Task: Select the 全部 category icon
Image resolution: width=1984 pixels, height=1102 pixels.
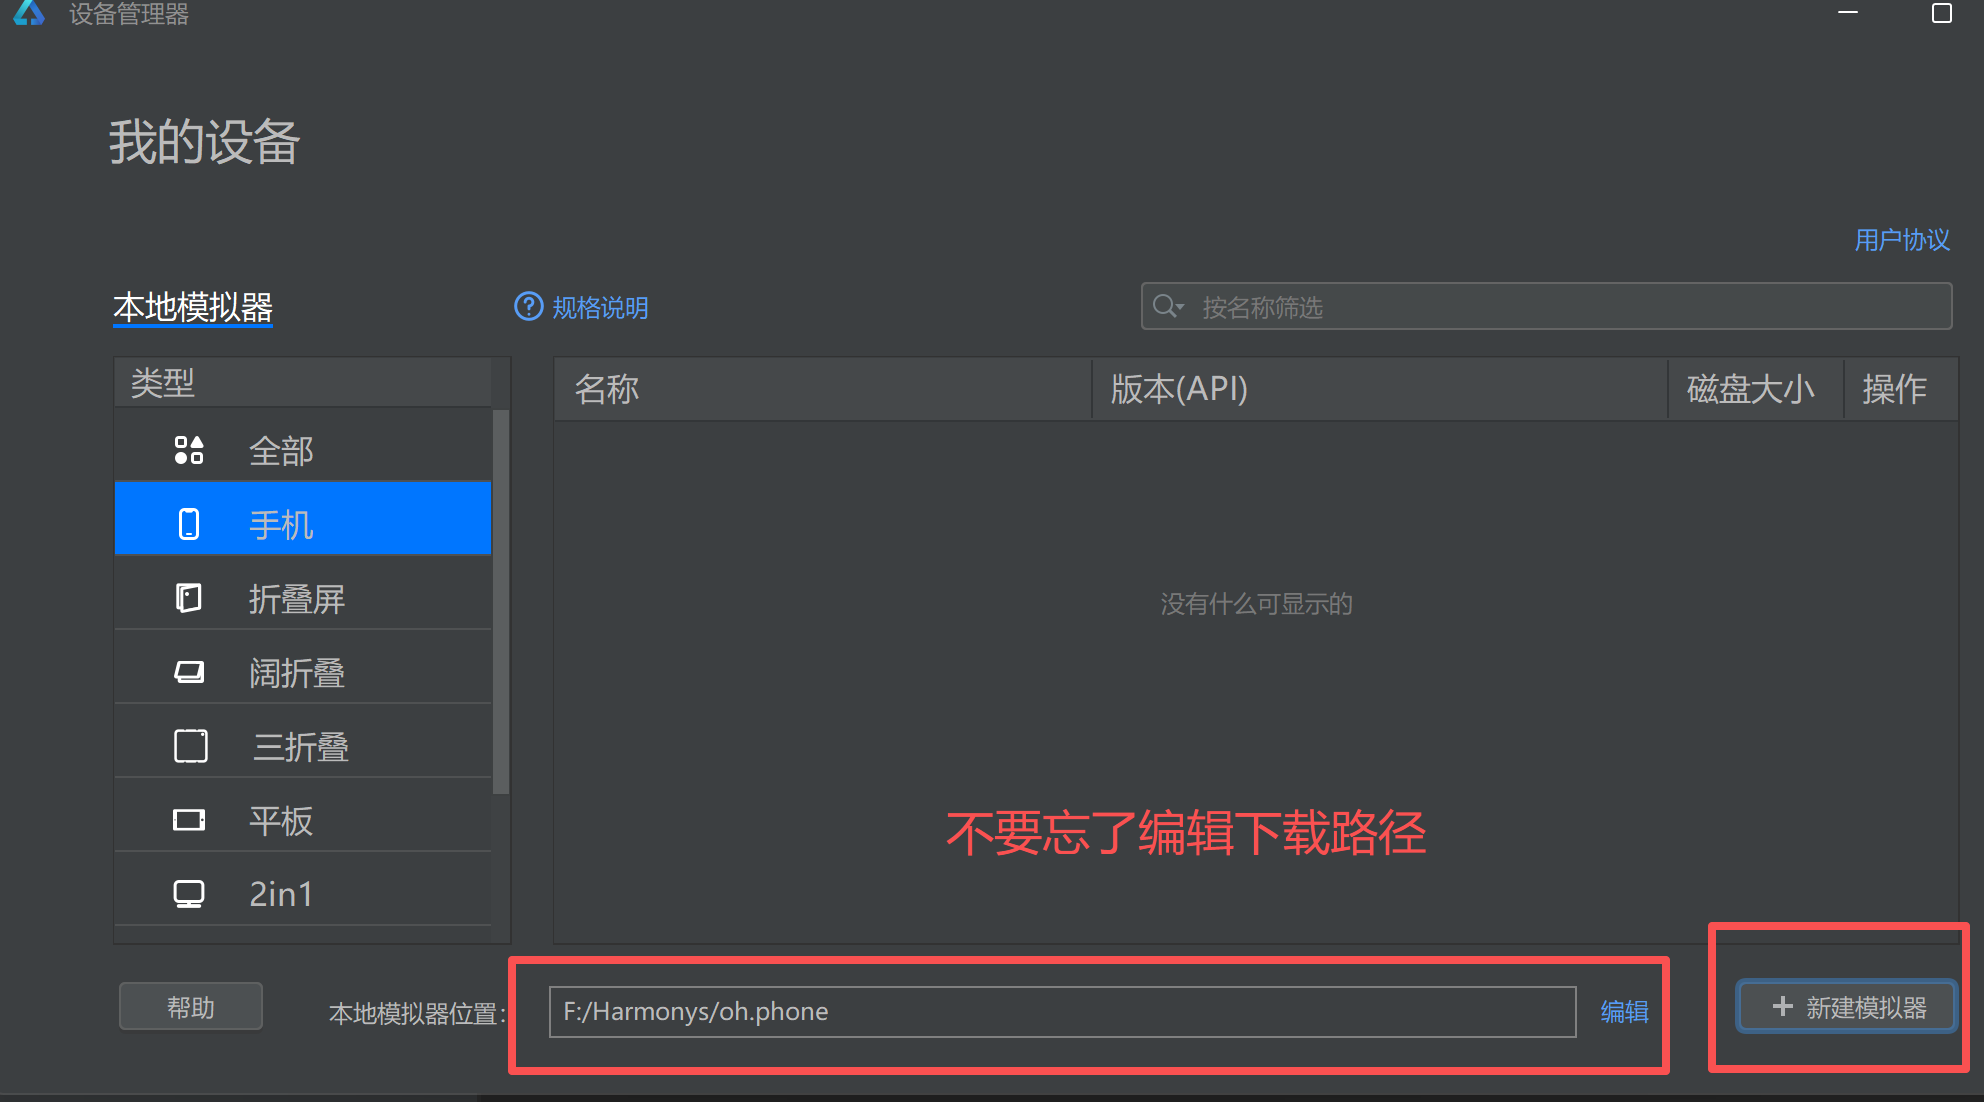Action: point(189,449)
